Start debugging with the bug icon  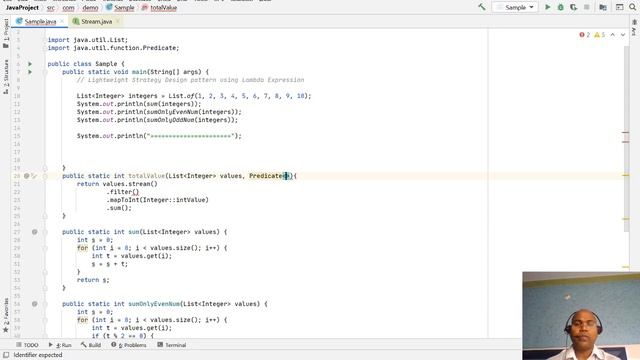[561, 7]
